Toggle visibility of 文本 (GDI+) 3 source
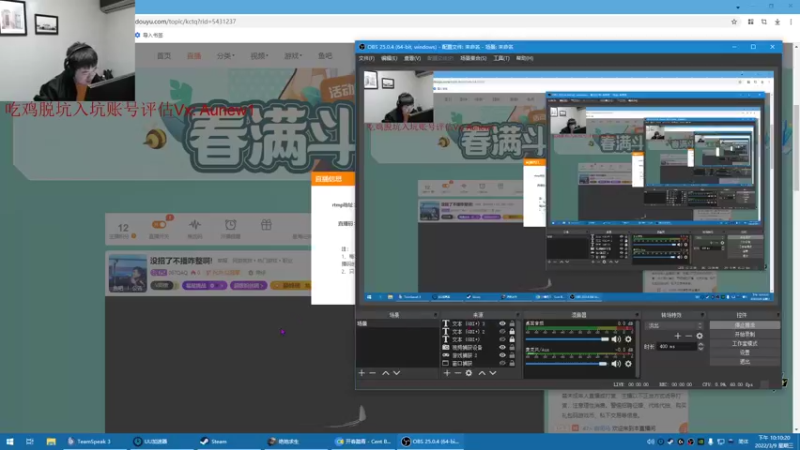The height and width of the screenshot is (450, 800). click(x=503, y=323)
